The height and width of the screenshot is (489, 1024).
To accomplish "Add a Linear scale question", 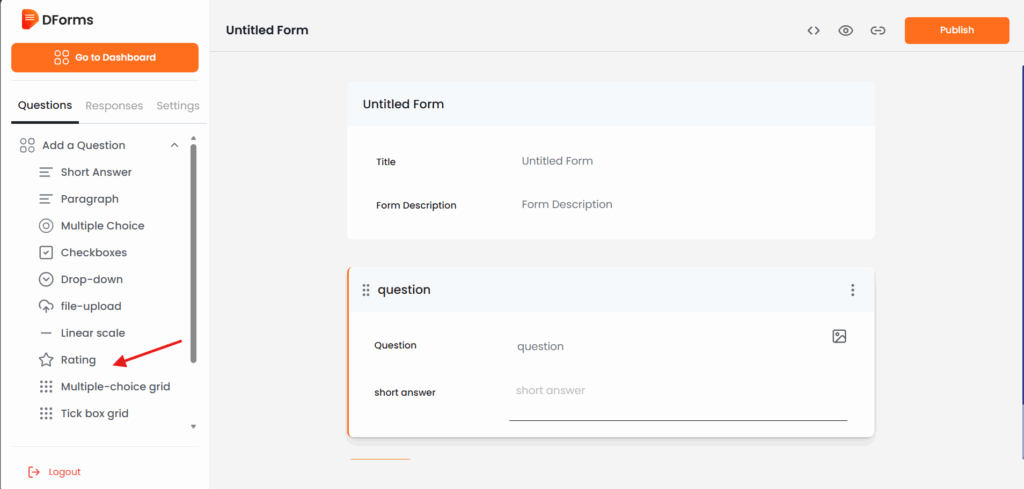I will click(x=92, y=333).
